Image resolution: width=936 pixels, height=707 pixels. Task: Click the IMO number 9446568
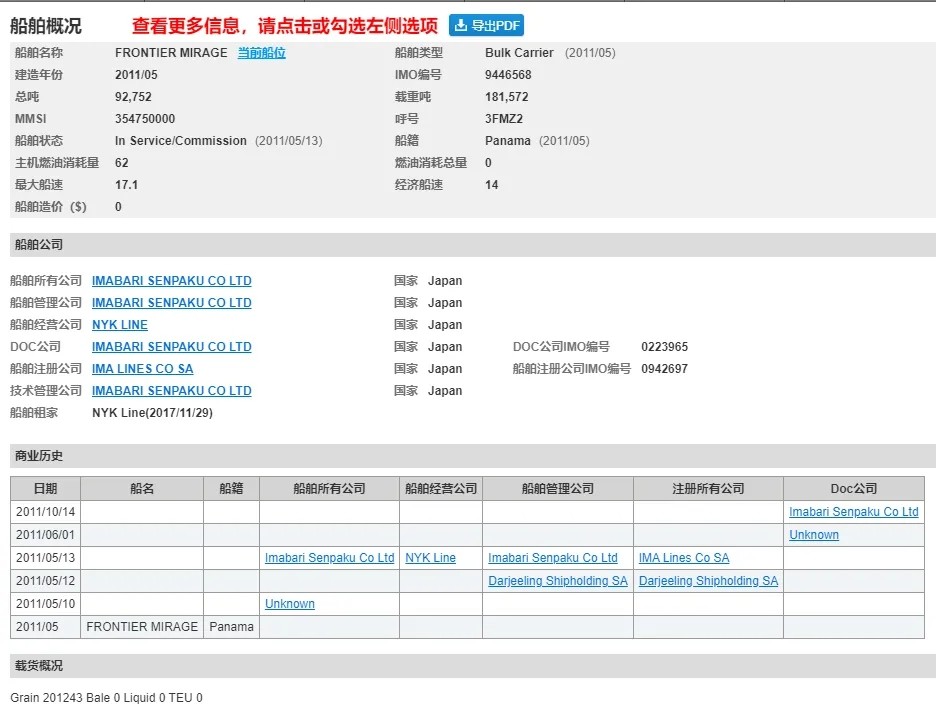(x=508, y=75)
